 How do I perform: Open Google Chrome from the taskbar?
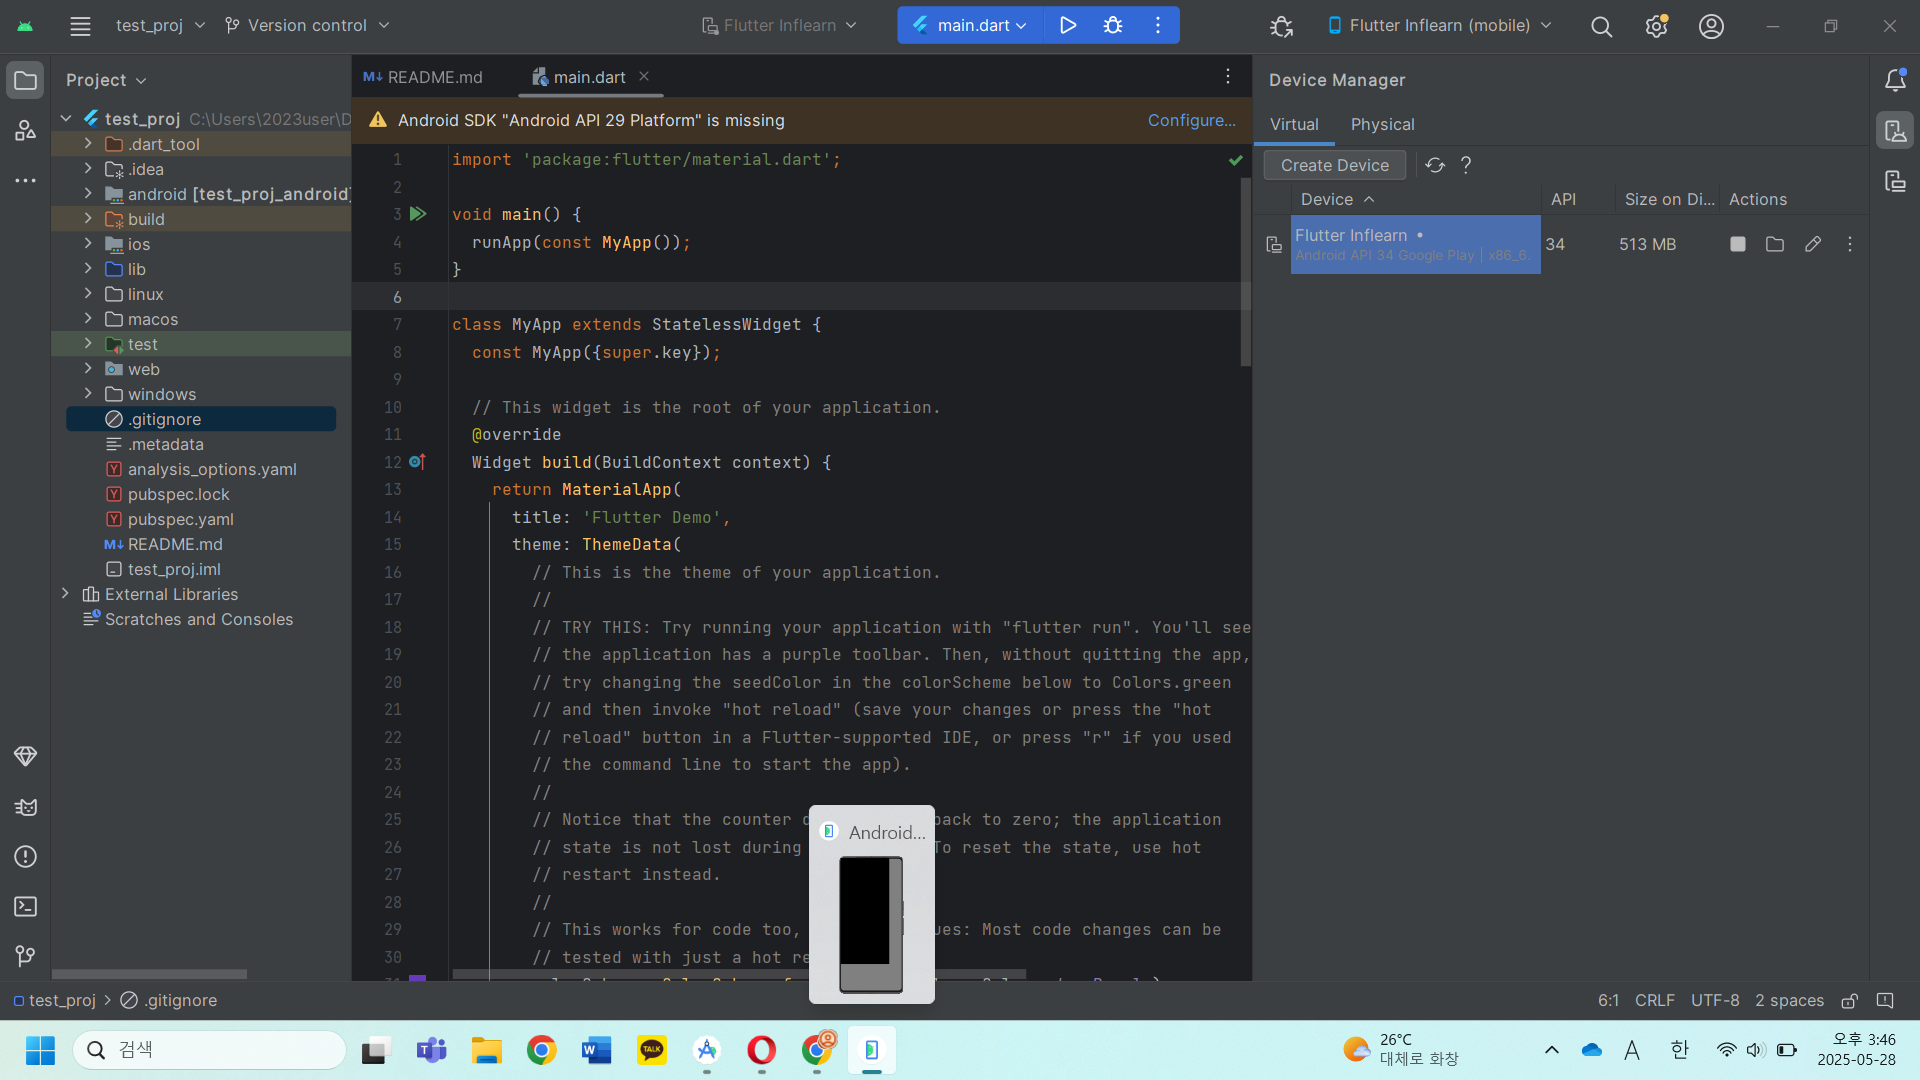click(x=541, y=1050)
